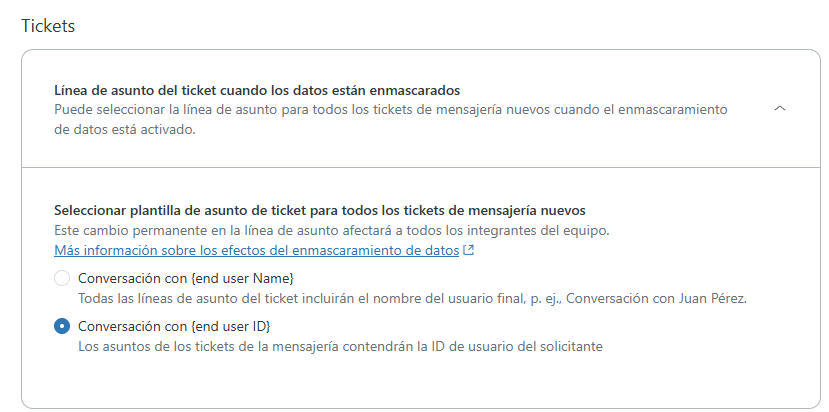829x412 pixels.
Task: Click the Tickets page heading
Action: (x=48, y=26)
